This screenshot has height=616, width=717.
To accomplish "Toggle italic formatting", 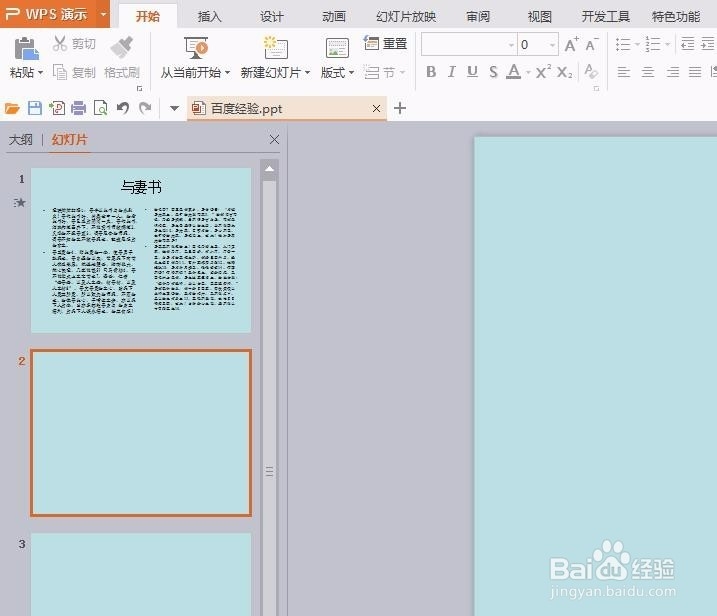I will 452,72.
